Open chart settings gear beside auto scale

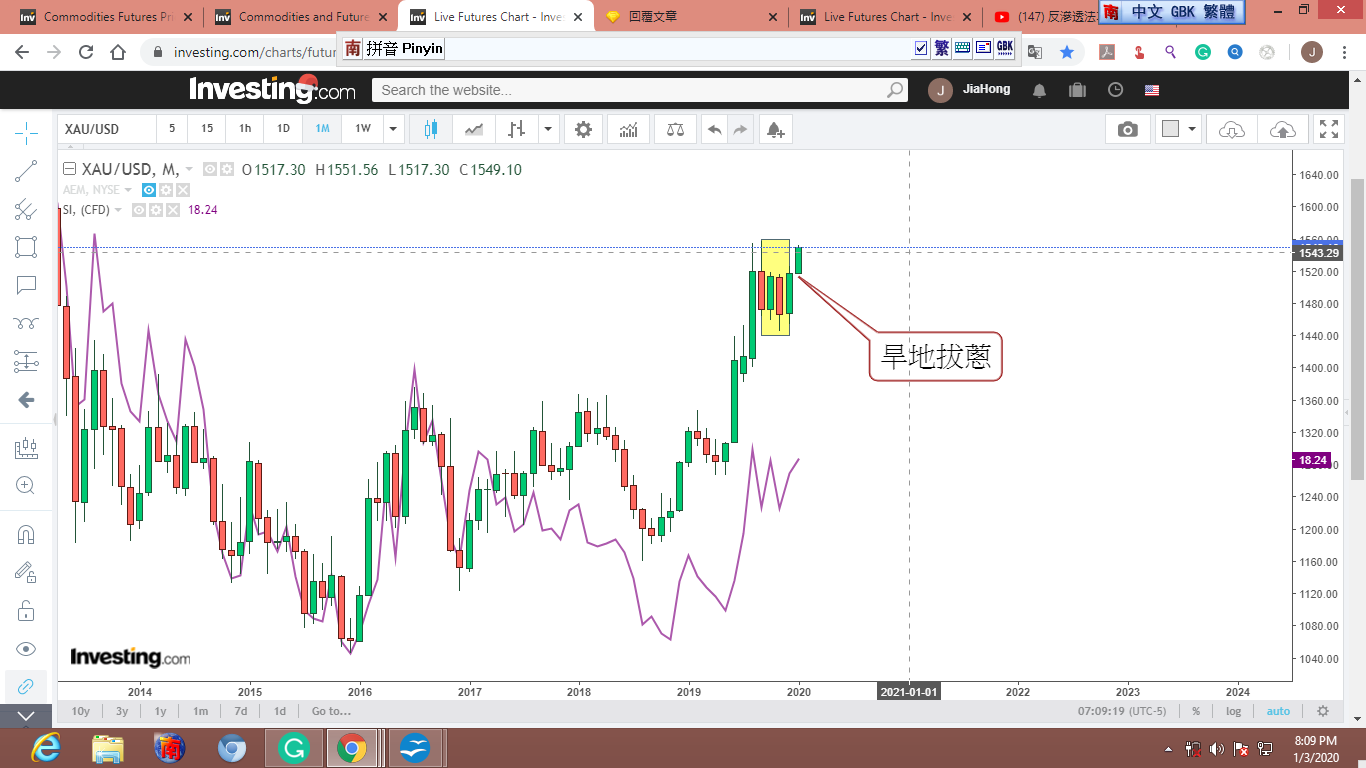click(x=1323, y=711)
